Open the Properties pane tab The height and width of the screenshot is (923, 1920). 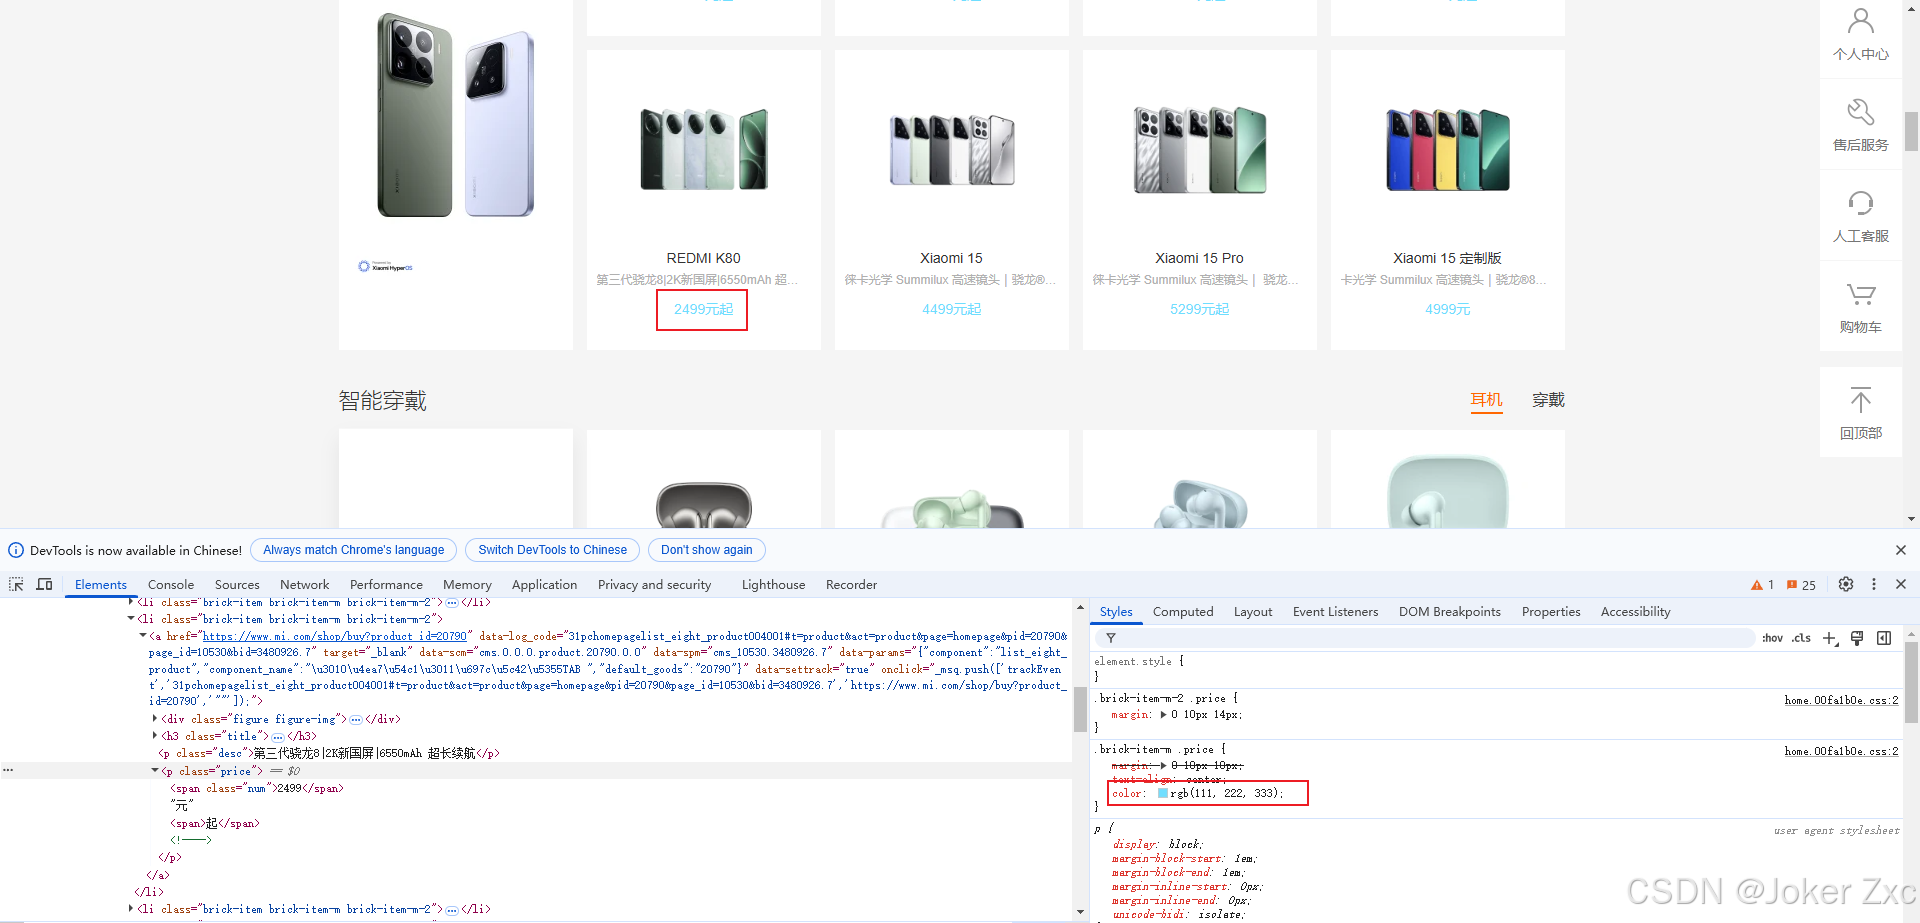1551,612
